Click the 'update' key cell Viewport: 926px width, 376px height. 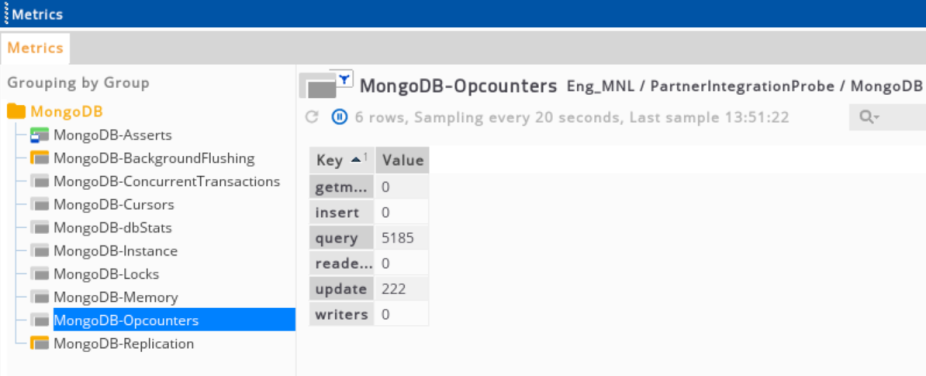click(341, 289)
